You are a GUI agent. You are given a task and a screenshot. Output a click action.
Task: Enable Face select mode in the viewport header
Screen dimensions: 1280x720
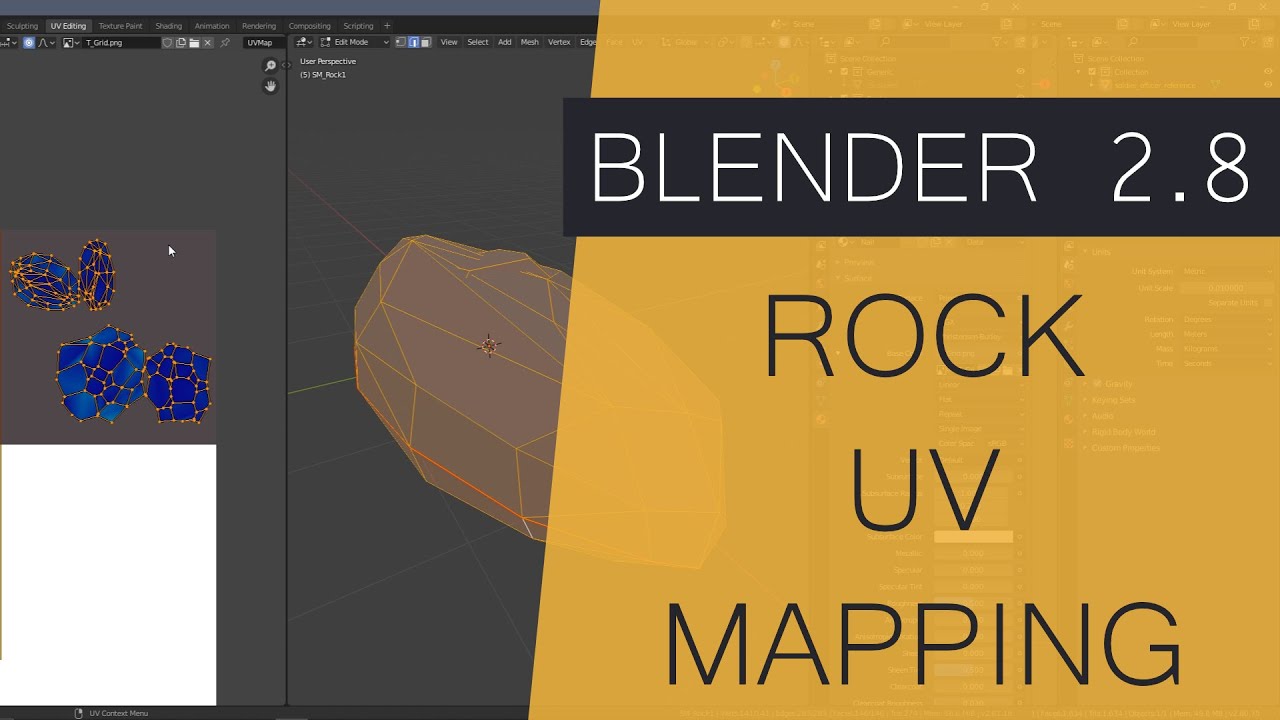(x=425, y=42)
